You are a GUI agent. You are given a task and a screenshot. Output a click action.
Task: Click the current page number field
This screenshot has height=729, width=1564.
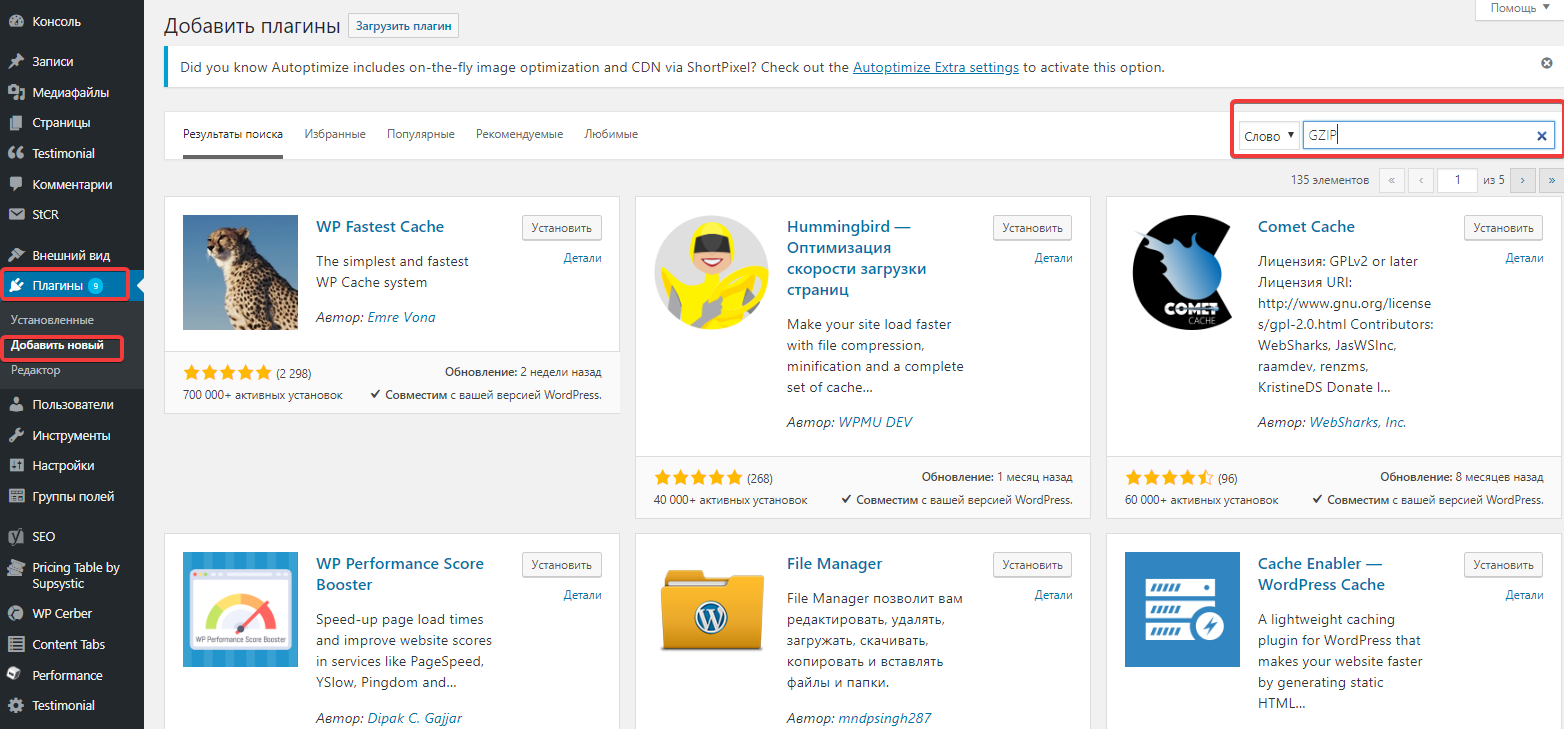[x=1457, y=180]
